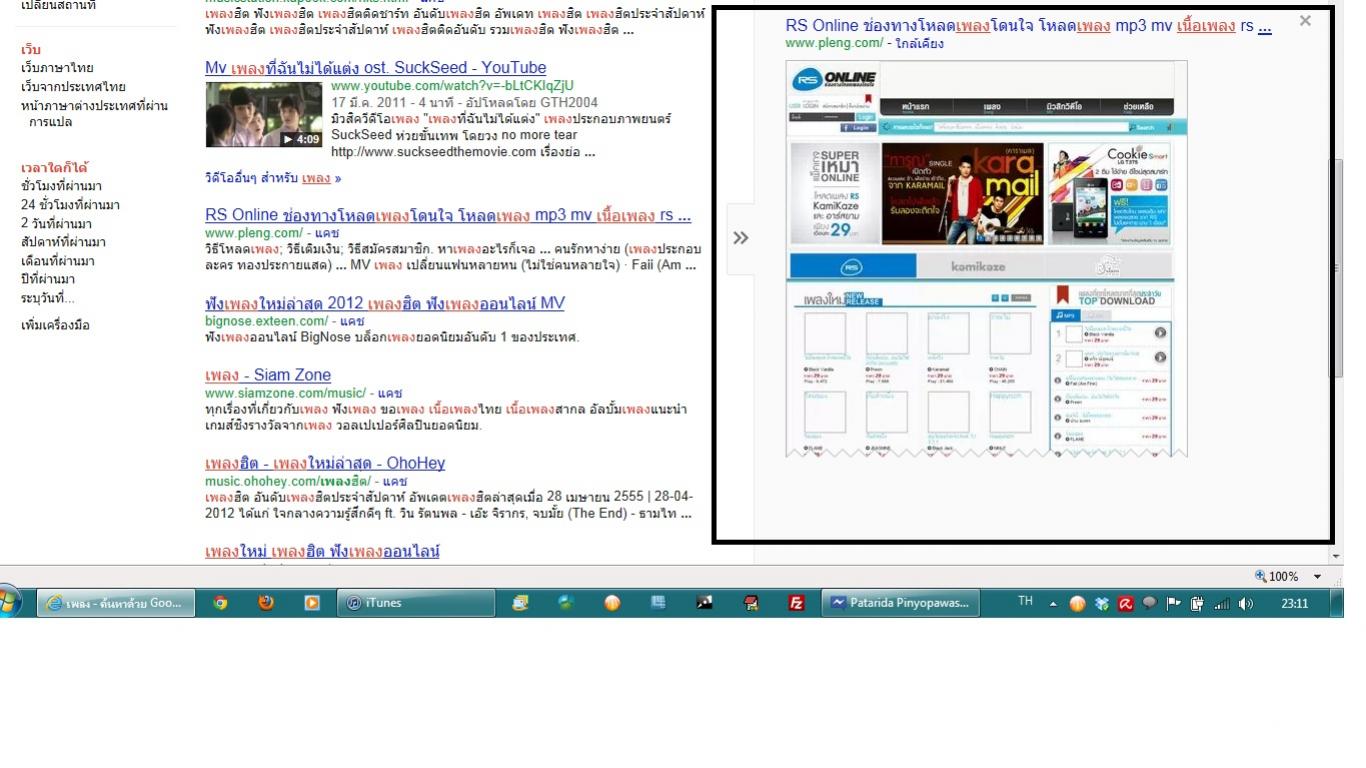Click the TH language indicator
1366x768 pixels.
[1025, 601]
